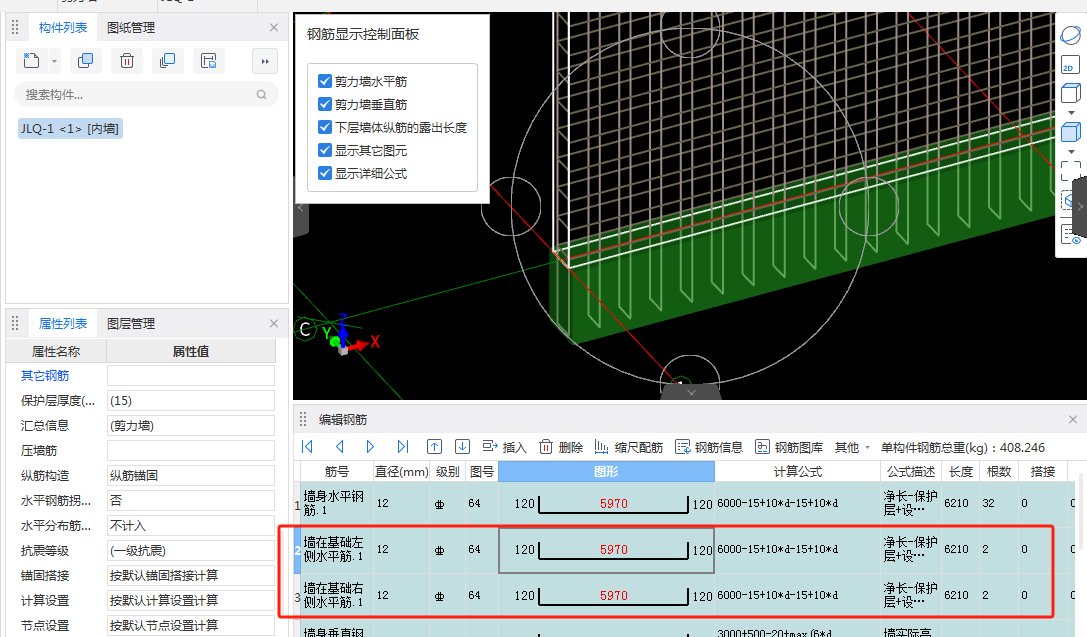Go to previous rebar row

tap(340, 447)
